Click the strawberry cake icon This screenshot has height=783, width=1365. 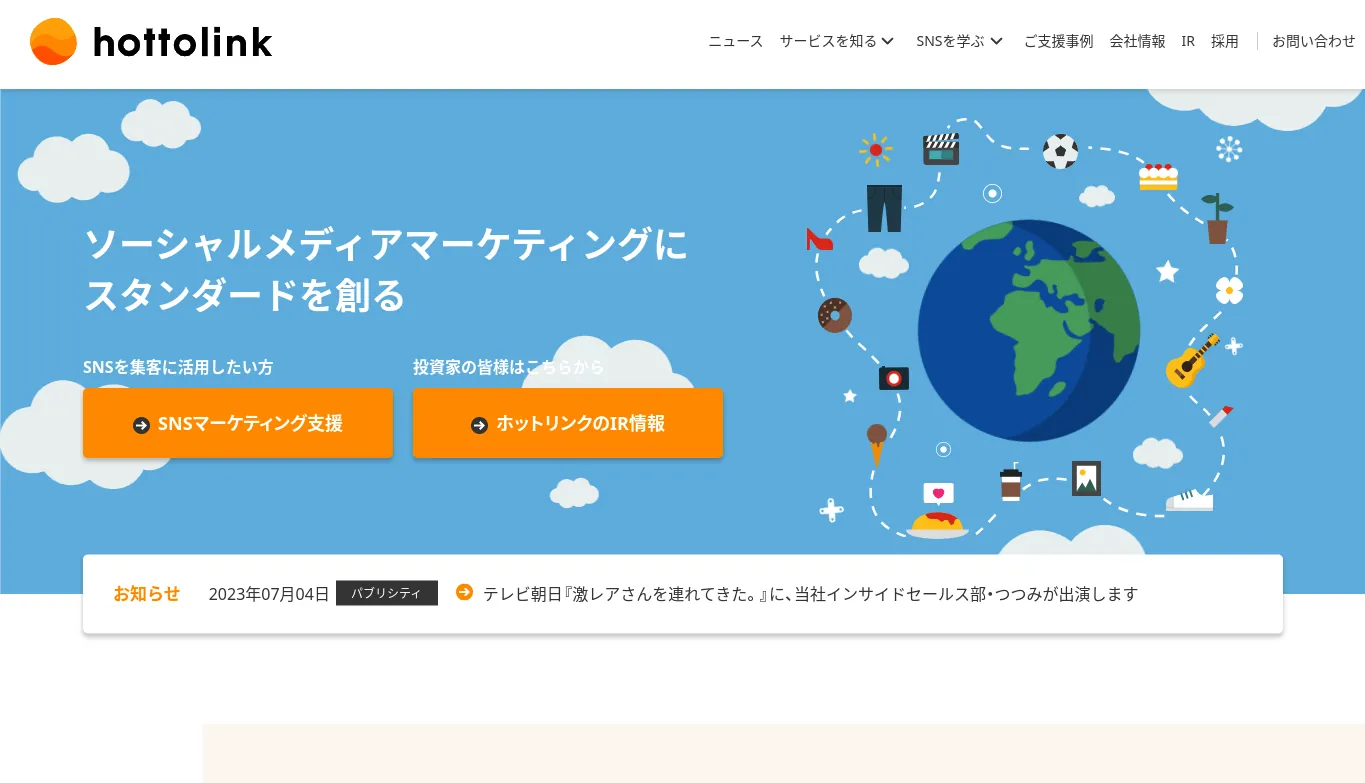pyautogui.click(x=1158, y=177)
